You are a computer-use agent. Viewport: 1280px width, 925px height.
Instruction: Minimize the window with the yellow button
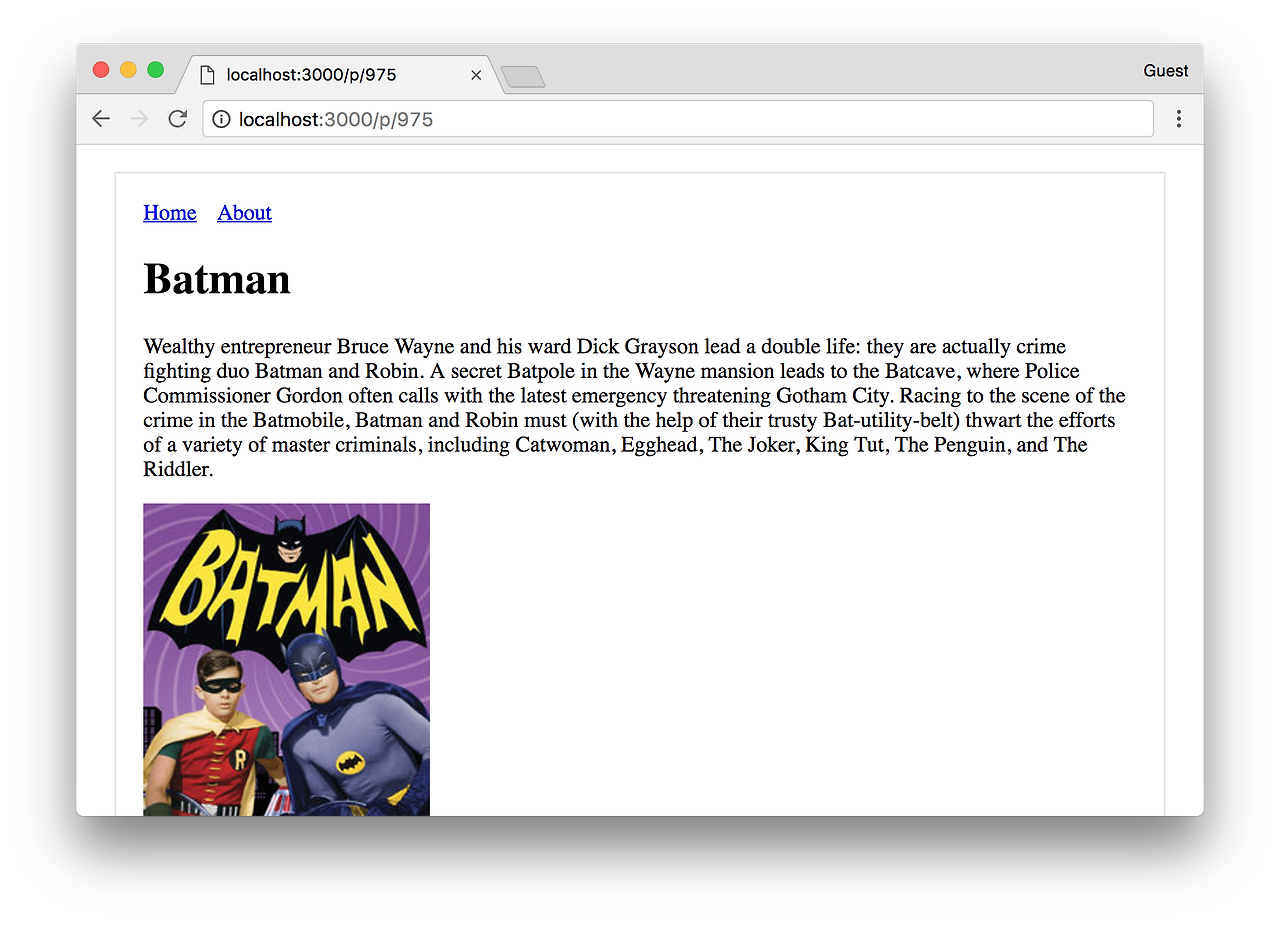point(128,69)
